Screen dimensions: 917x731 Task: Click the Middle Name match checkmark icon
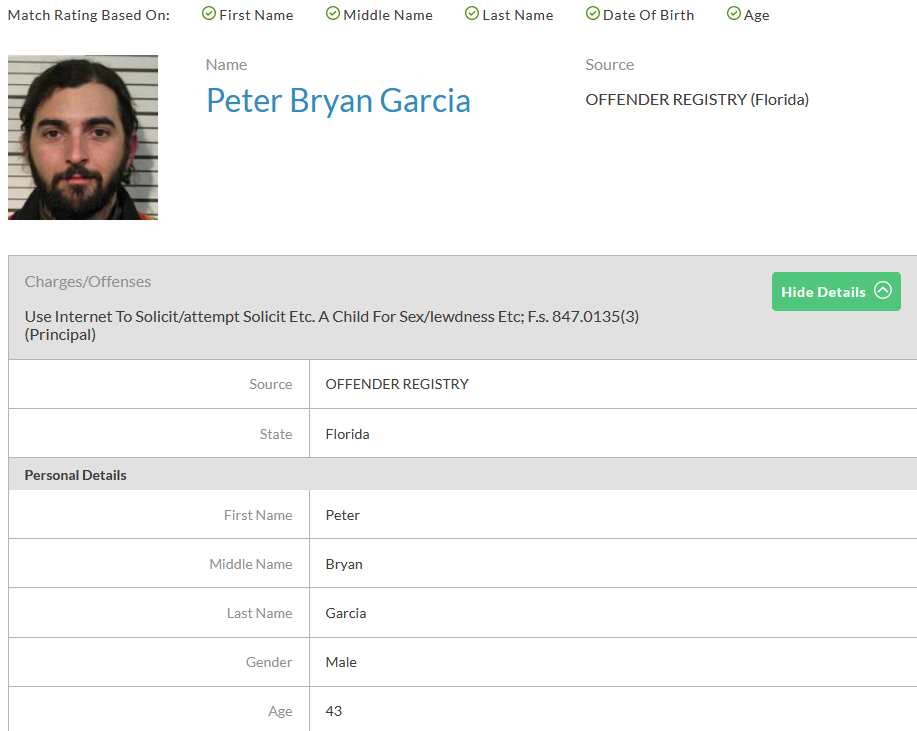tap(333, 14)
